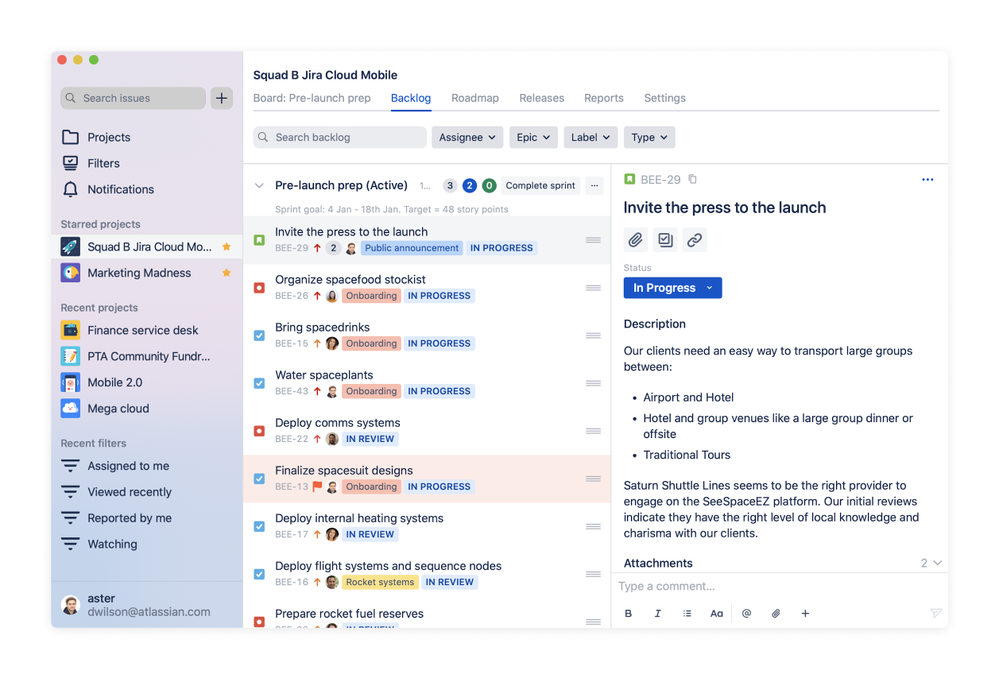Select Squad B Jira Cloud Mobile starred project
Screen dimensions: 999x679
coord(147,247)
